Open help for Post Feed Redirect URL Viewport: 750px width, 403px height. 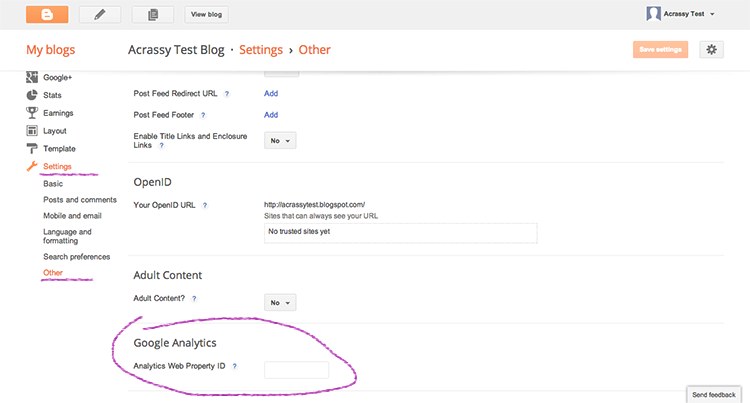[227, 94]
